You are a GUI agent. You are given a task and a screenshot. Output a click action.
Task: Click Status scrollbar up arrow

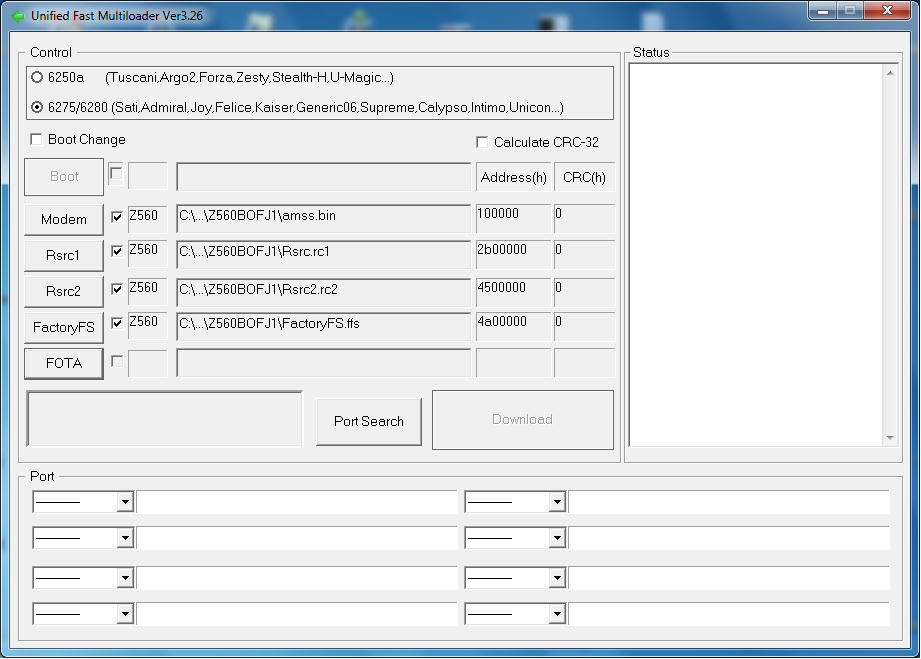(890, 73)
